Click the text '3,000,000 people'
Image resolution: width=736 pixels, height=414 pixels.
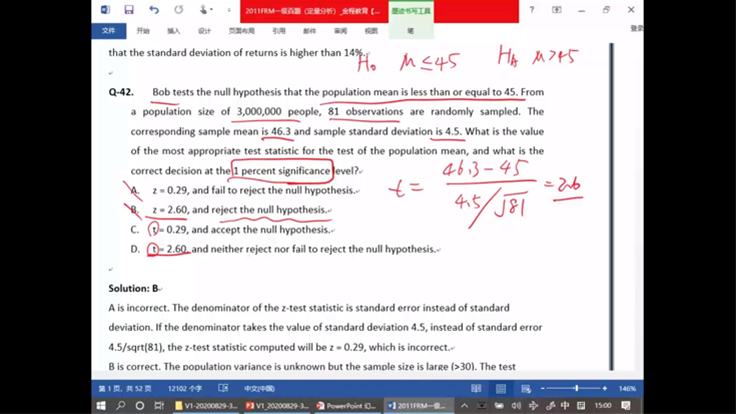[276, 112]
